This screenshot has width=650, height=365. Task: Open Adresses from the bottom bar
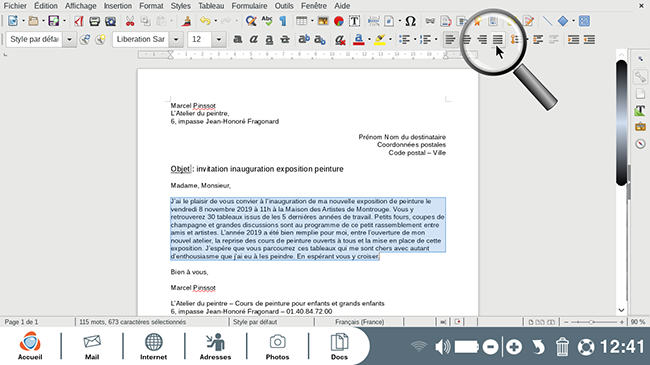point(215,346)
